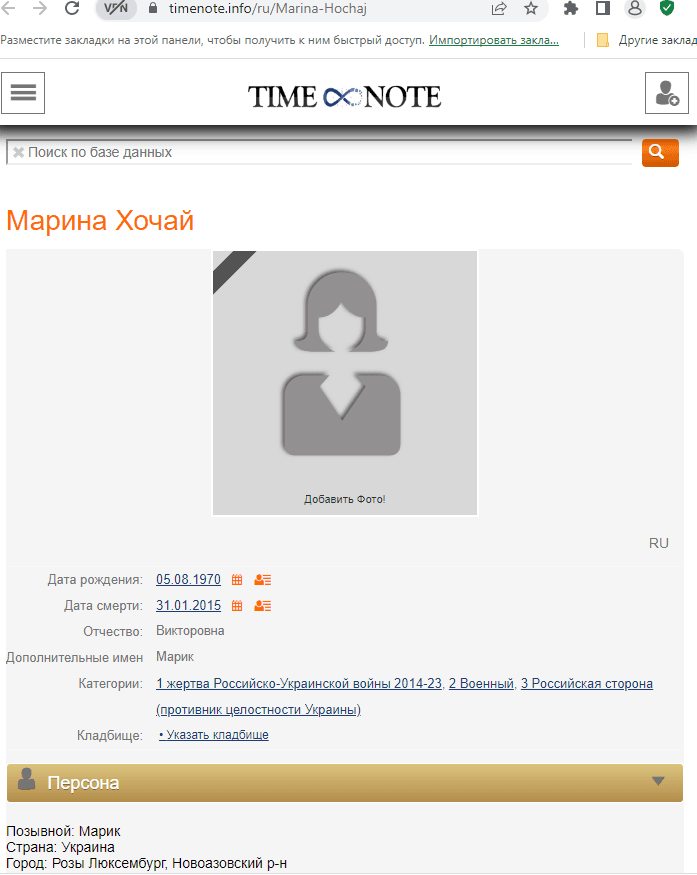
Task: Click the browser forward arrow
Action: point(40,8)
